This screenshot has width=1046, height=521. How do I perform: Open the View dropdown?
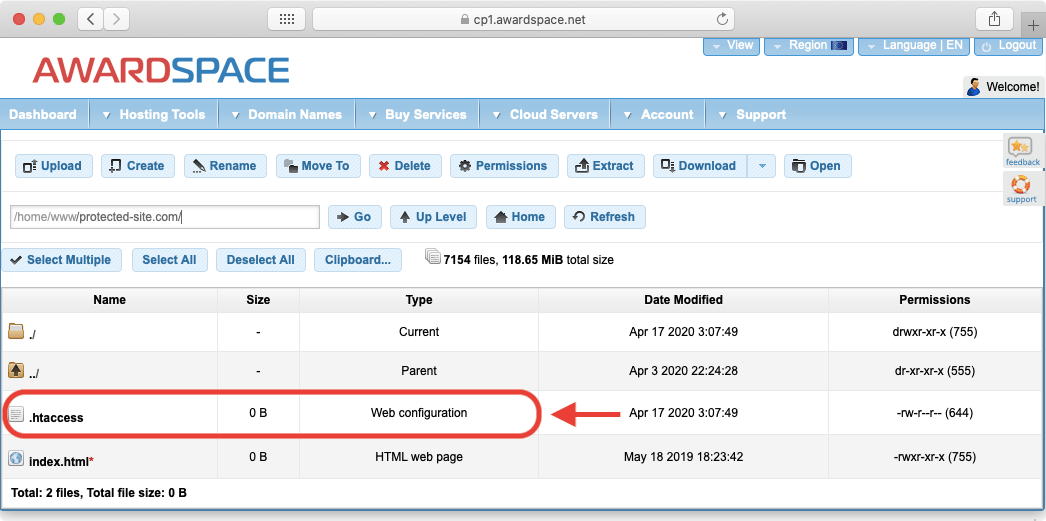[732, 46]
